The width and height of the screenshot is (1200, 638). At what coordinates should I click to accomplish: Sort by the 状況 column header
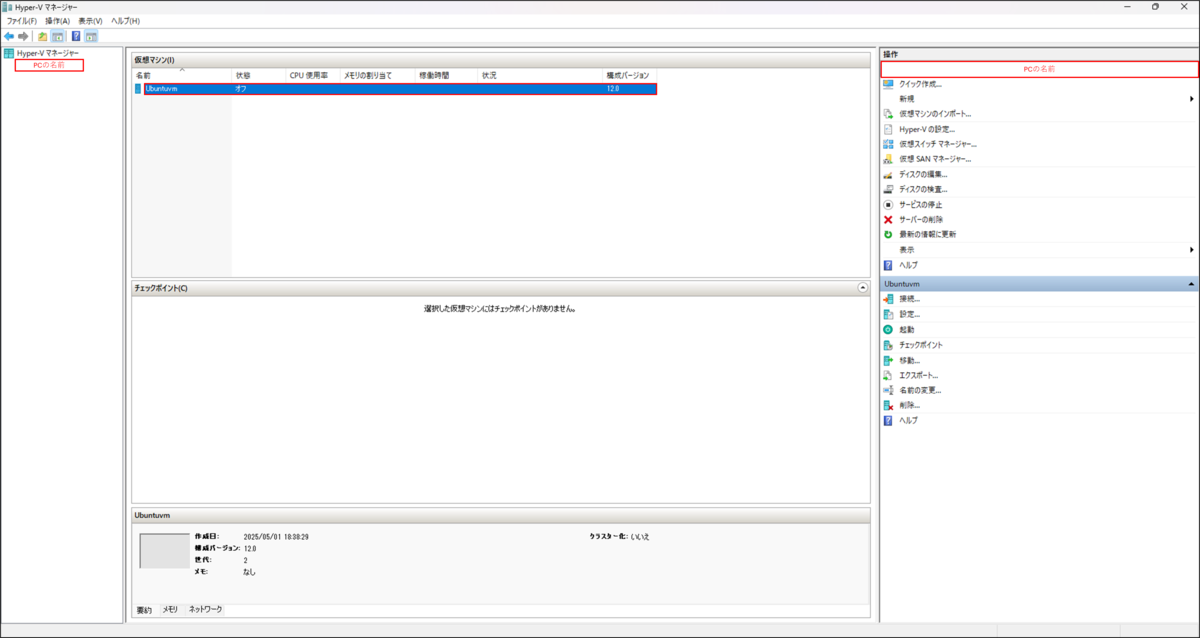541,75
